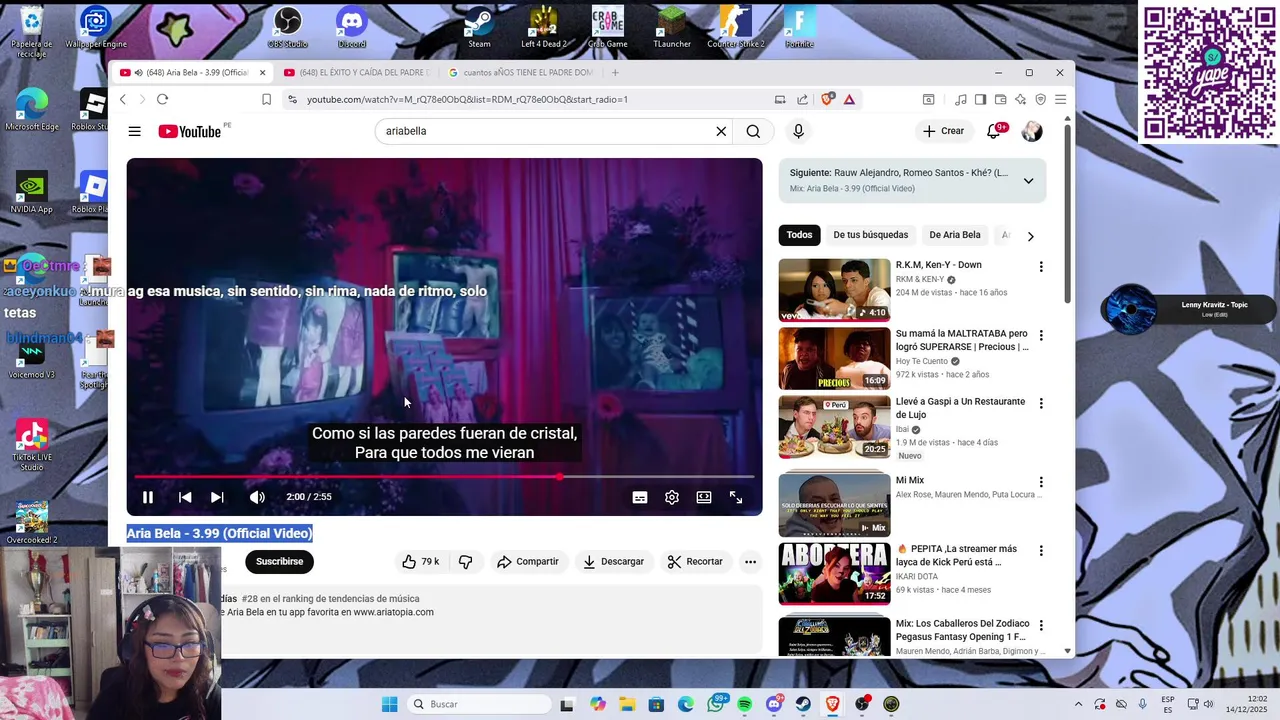Clear the 'ariabella' search text
This screenshot has height=720, width=1280.
pos(721,131)
